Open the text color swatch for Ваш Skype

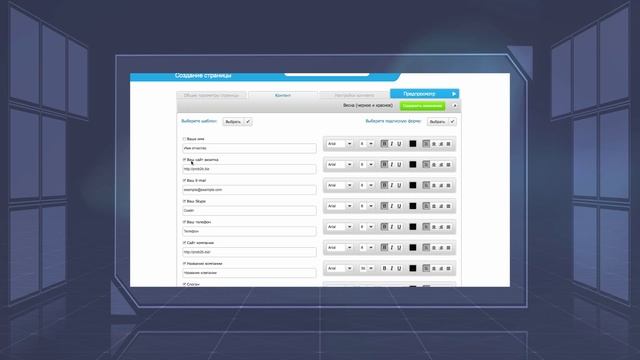[x=413, y=206]
